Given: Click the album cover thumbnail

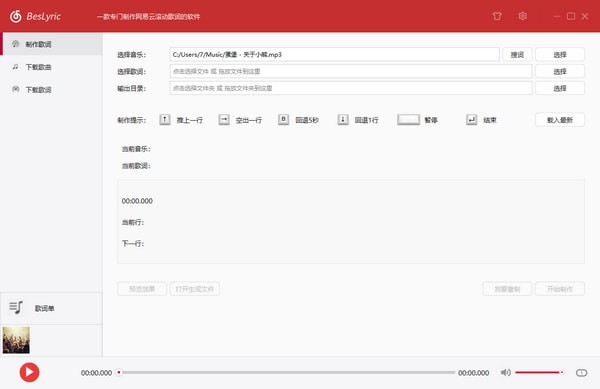Looking at the screenshot, I should (x=16, y=340).
